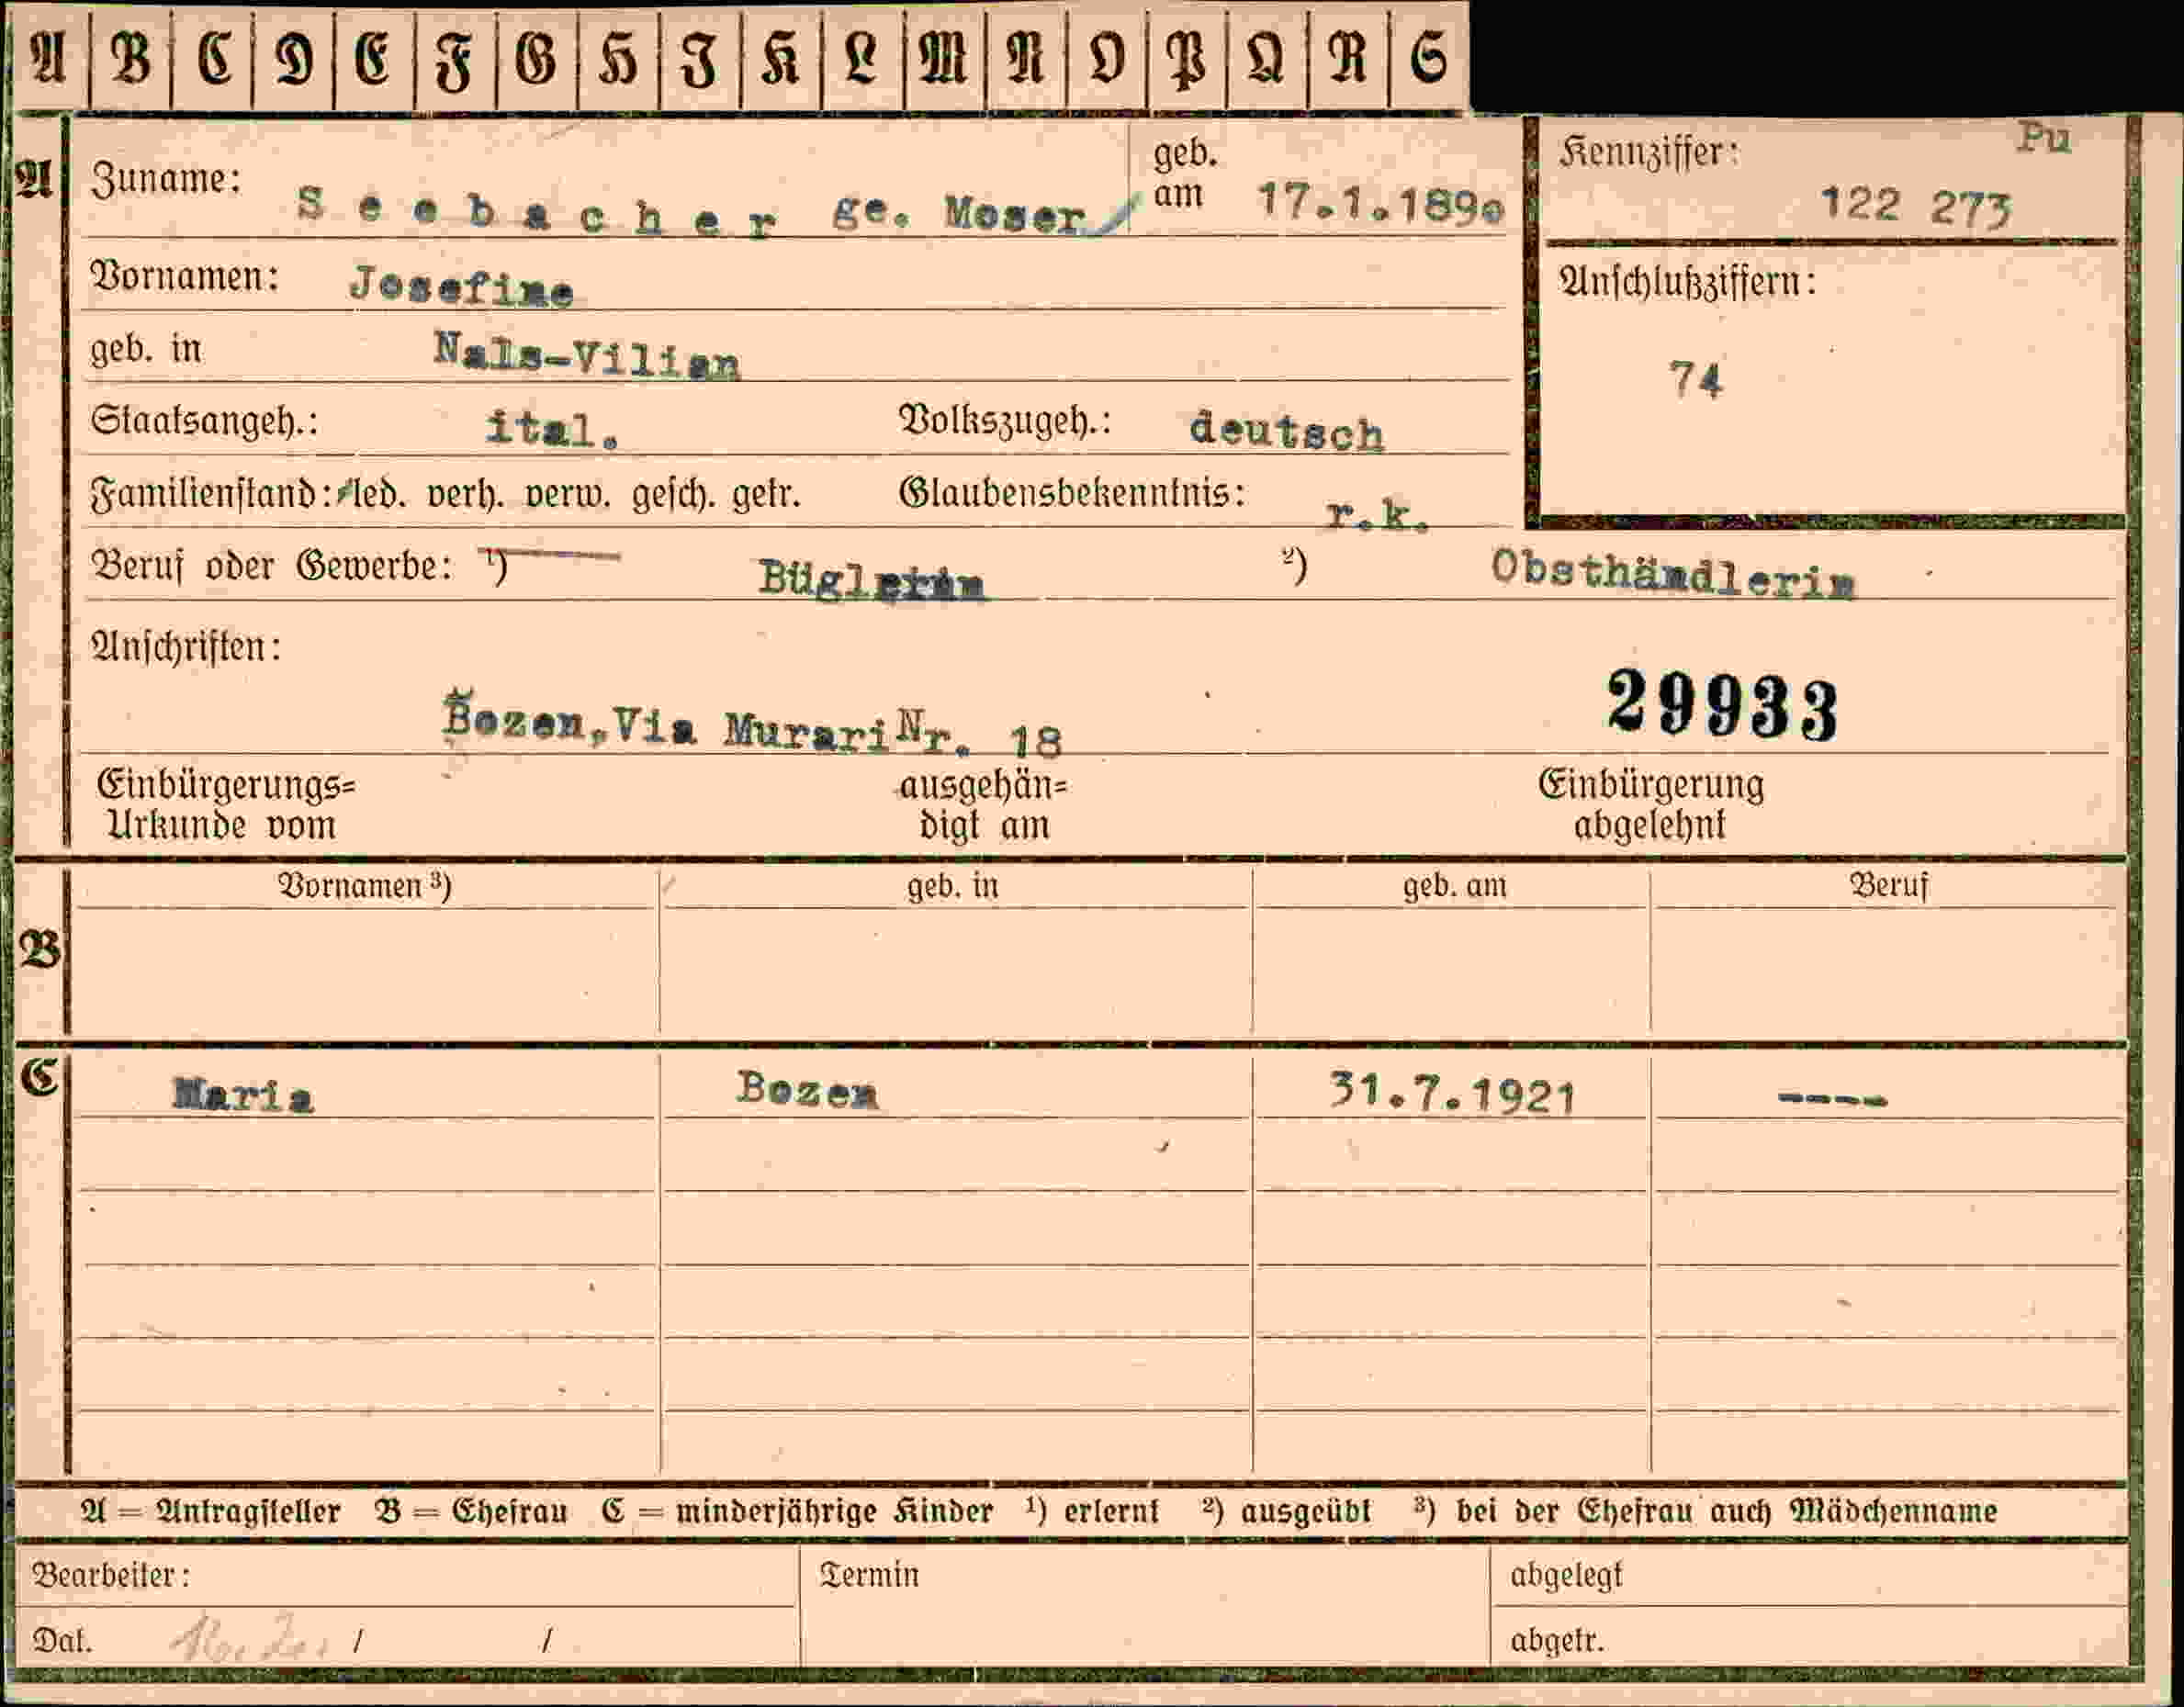
Task: Click the index tab letter 'A'
Action: pyautogui.click(x=49, y=58)
